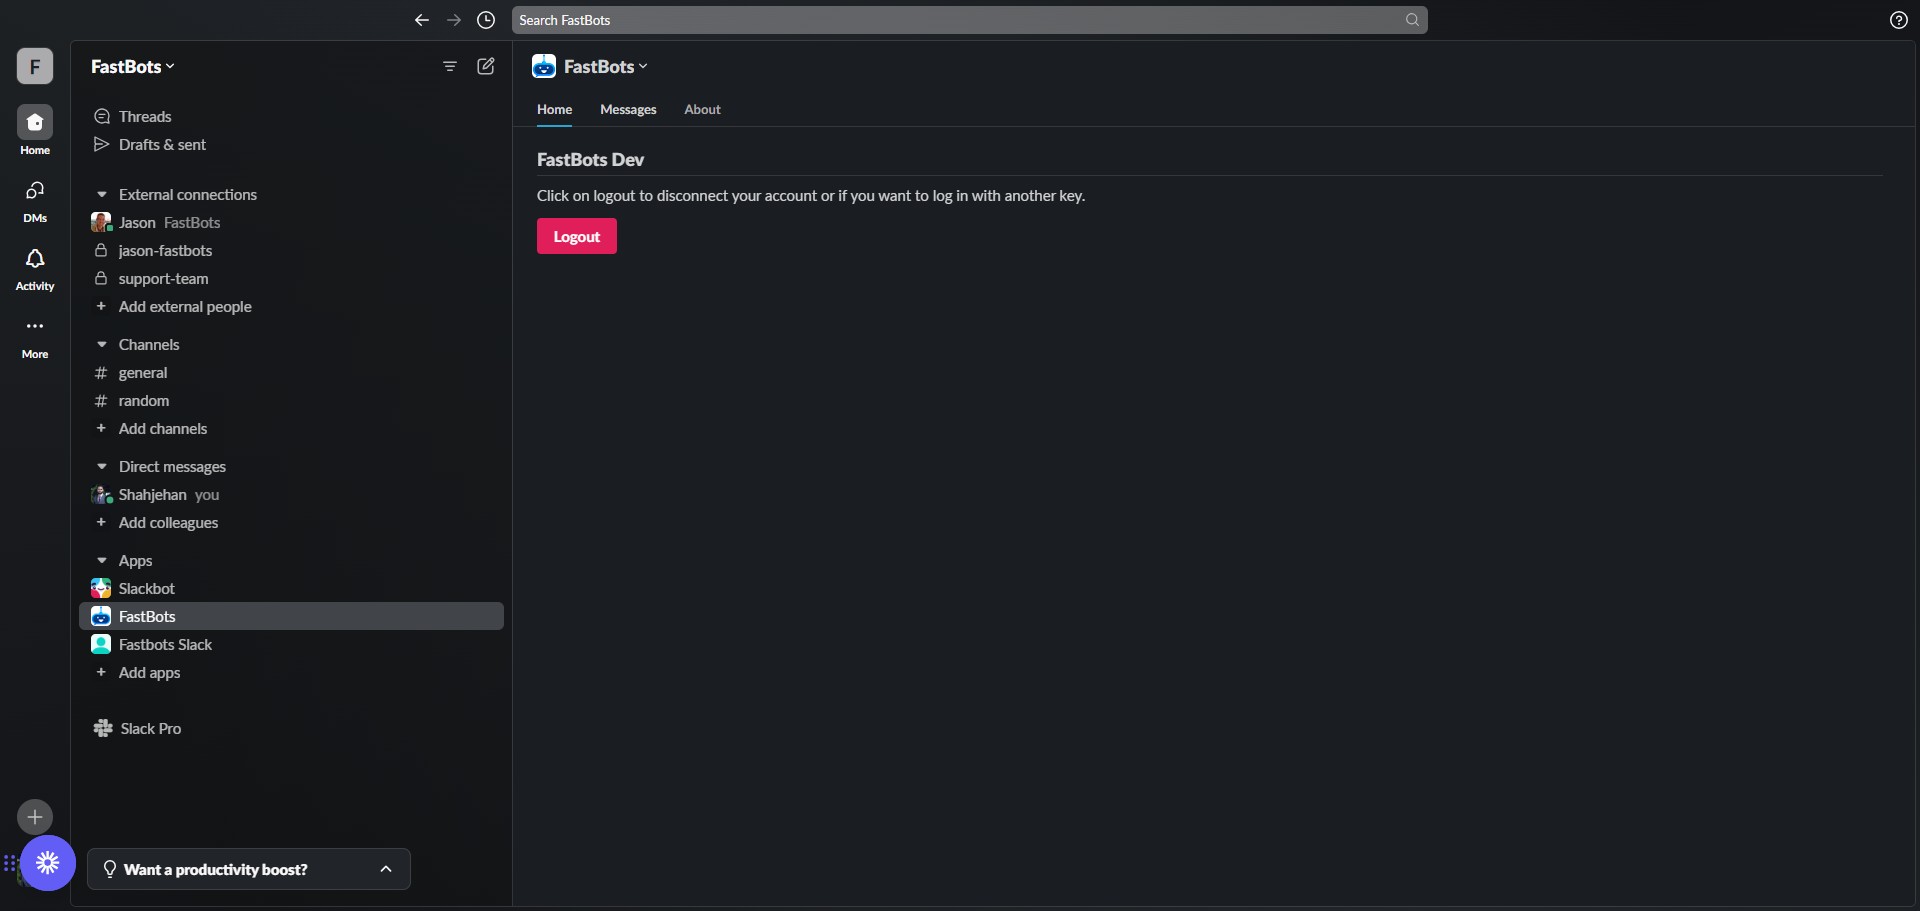Switch to the Home tab
Viewport: 1920px width, 911px height.
pos(554,109)
